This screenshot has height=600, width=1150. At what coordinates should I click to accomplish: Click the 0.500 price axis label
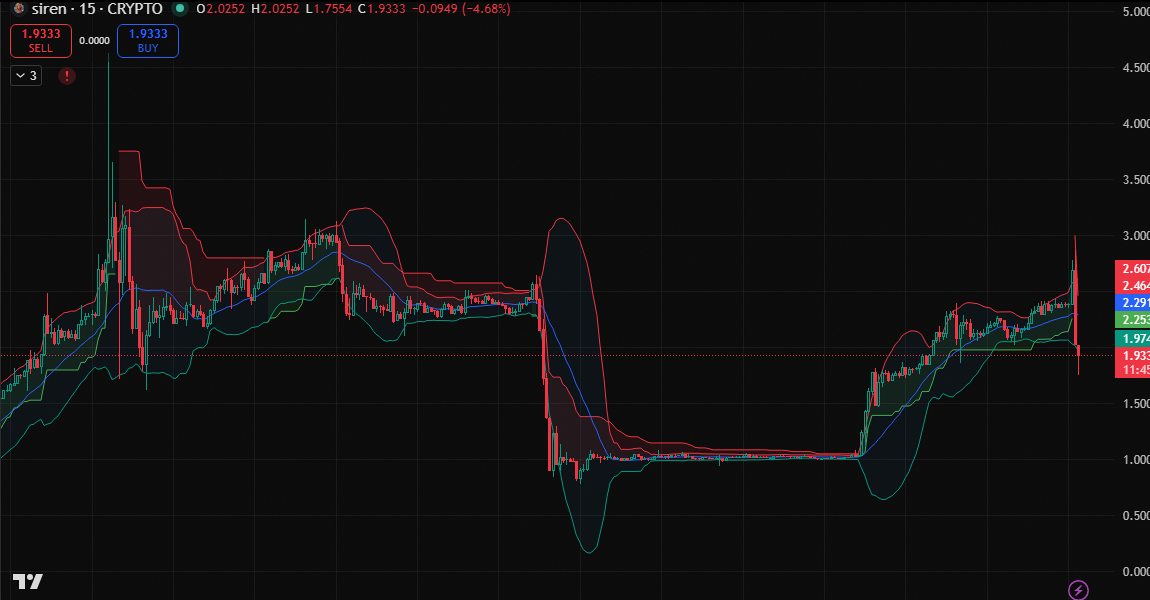click(x=1136, y=516)
